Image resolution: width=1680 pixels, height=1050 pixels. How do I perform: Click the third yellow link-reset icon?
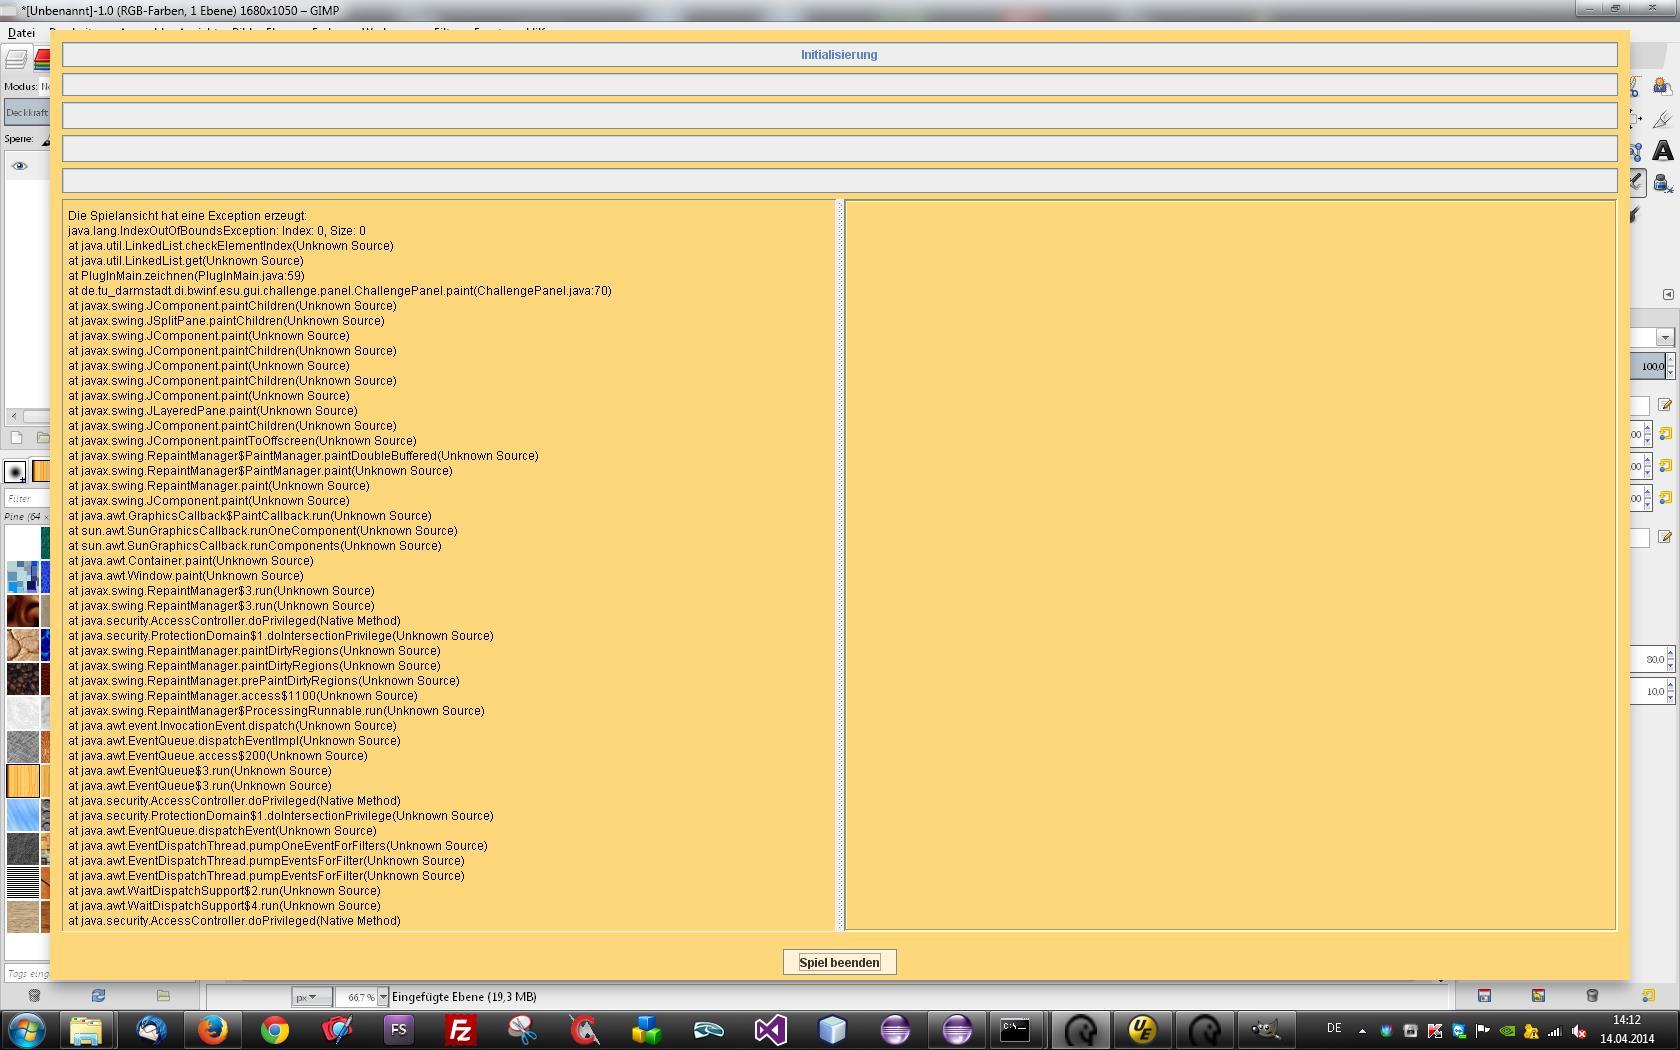click(x=1665, y=498)
